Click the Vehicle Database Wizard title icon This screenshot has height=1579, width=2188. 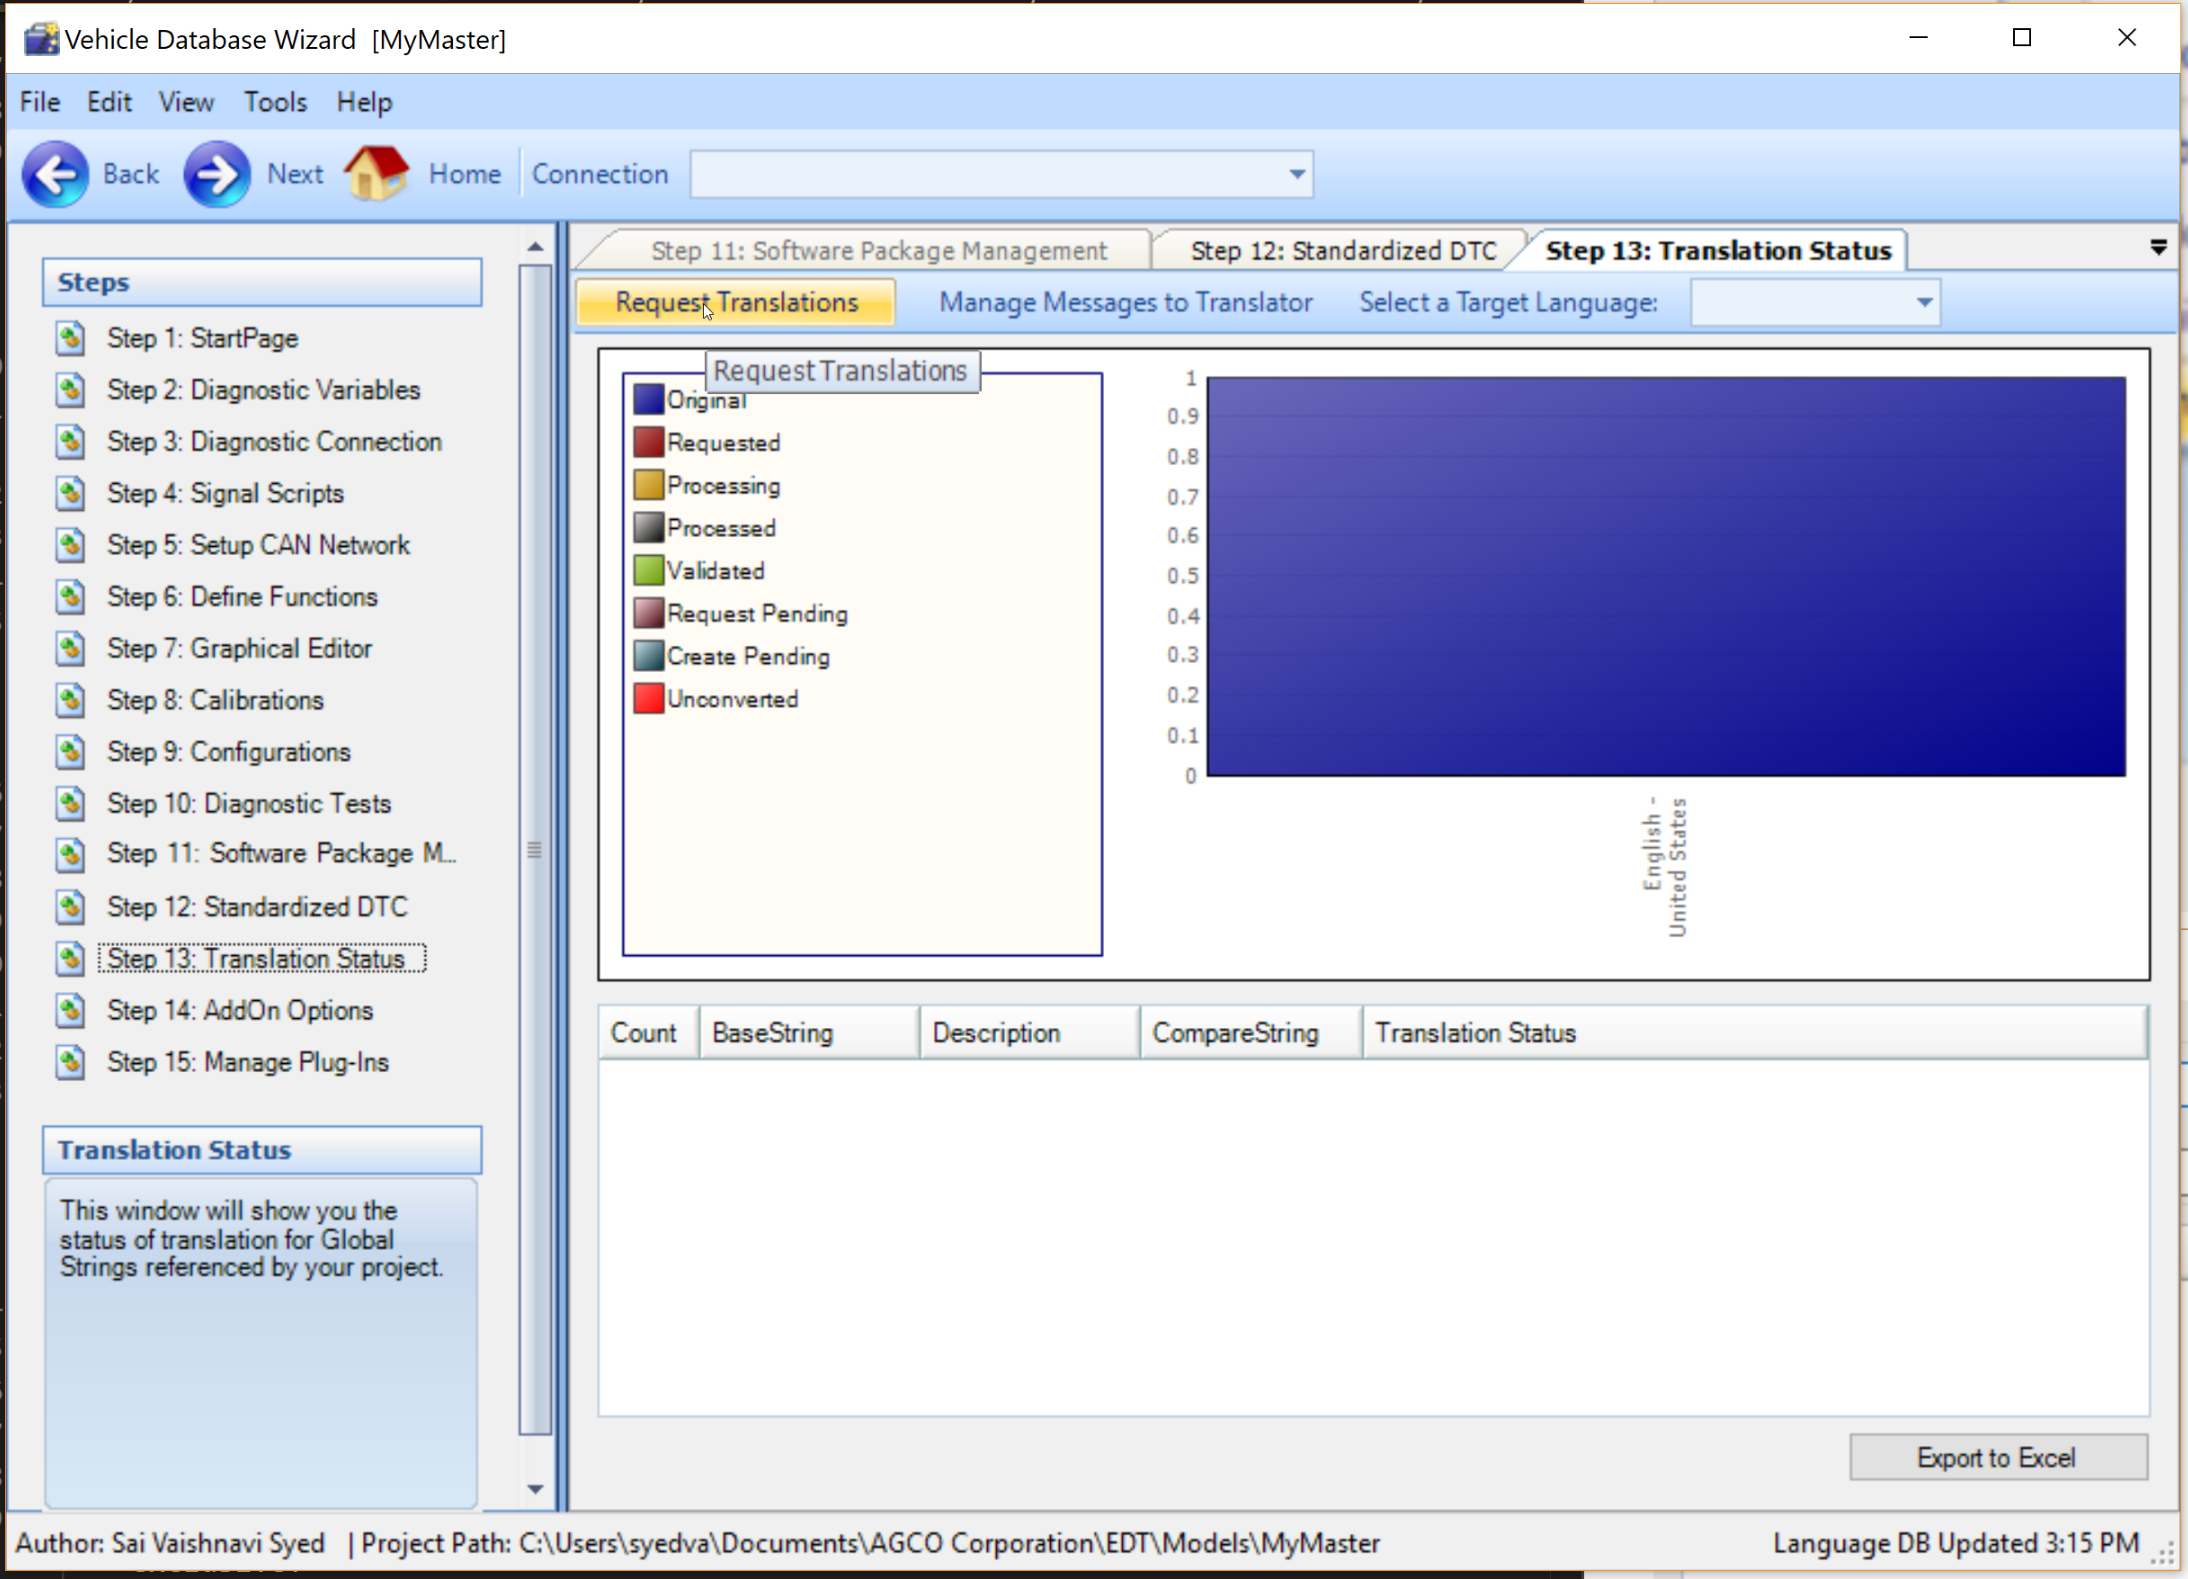click(x=41, y=39)
